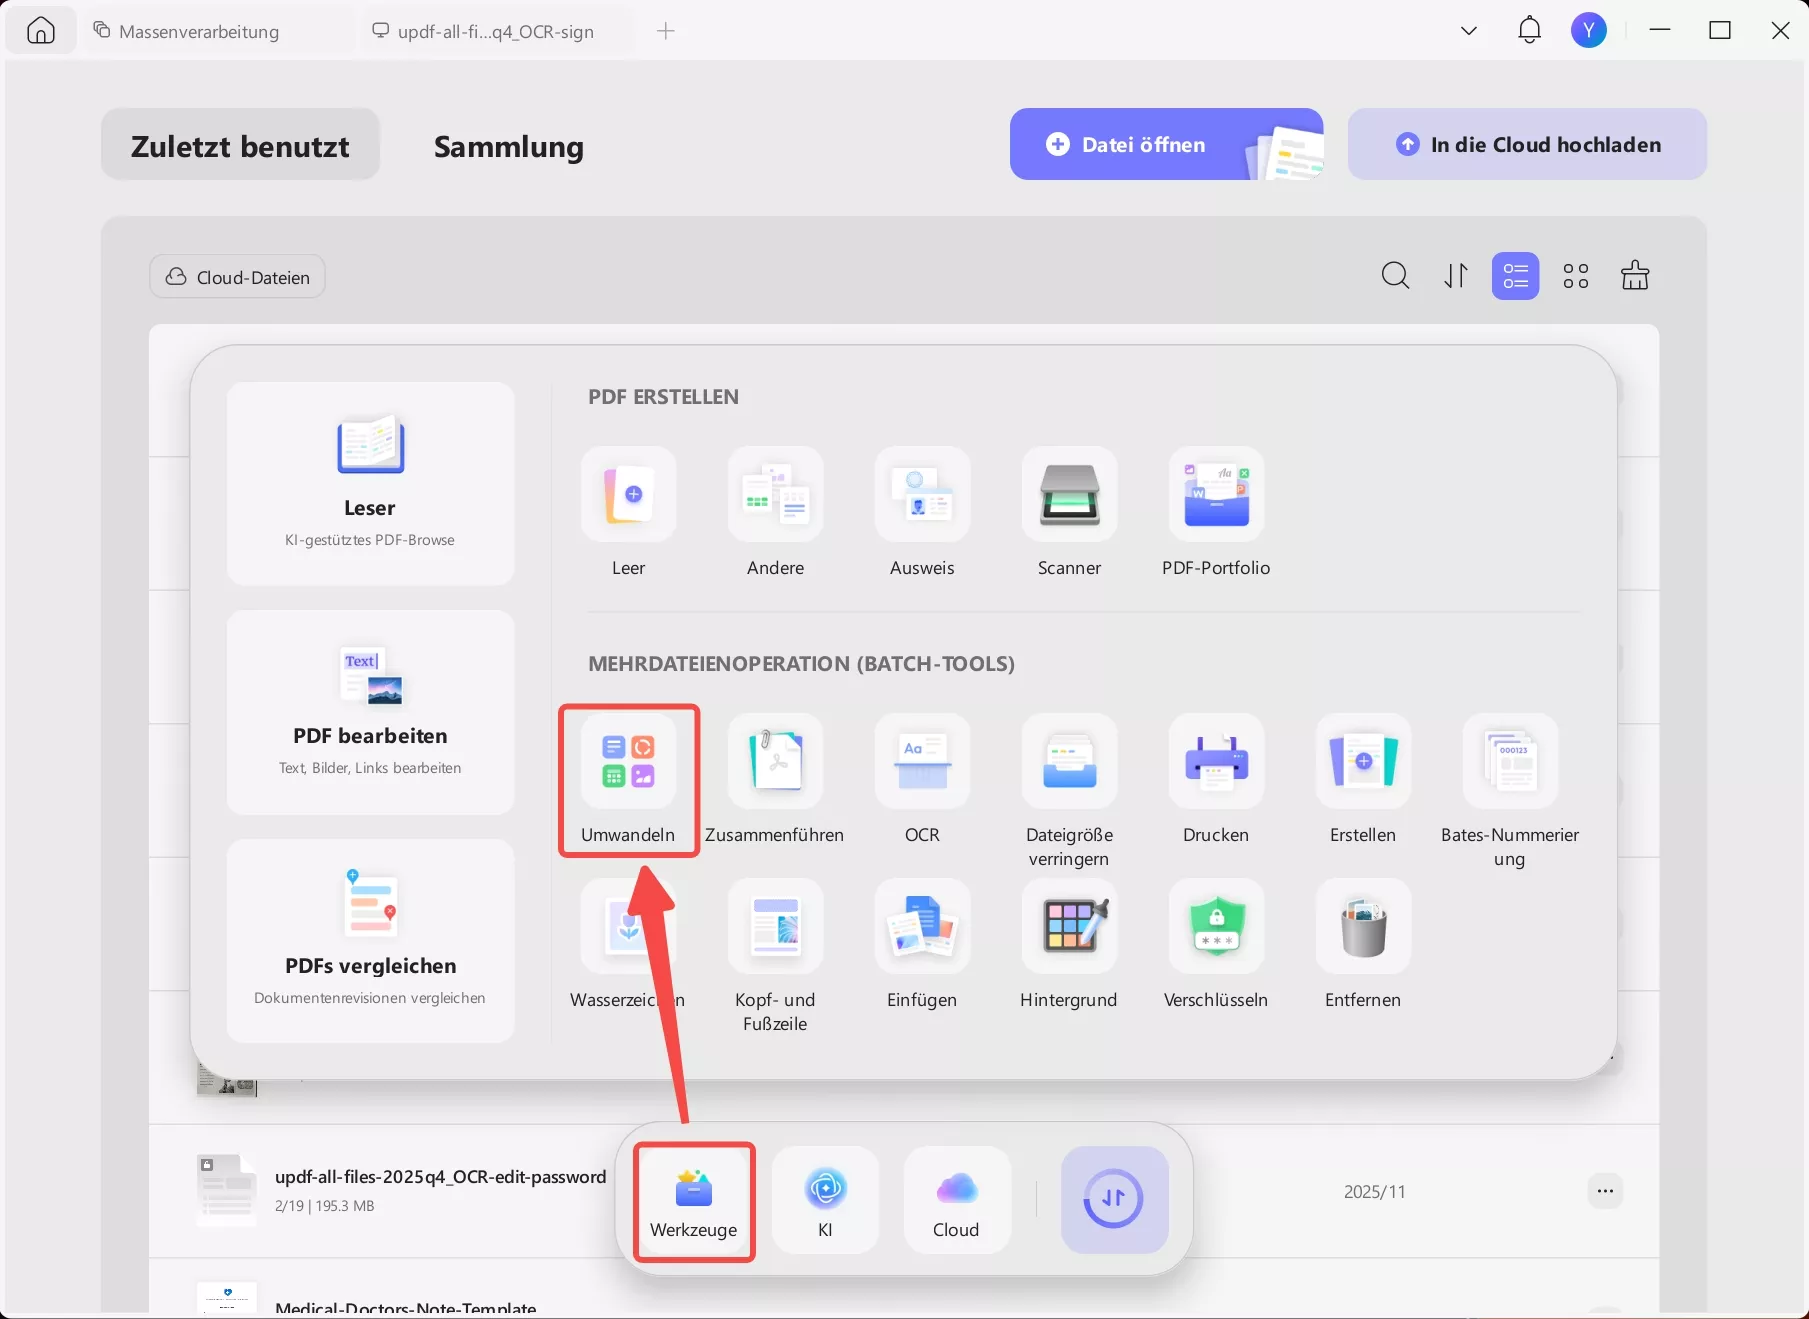Enable the list view layout
The width and height of the screenshot is (1809, 1319).
click(x=1515, y=276)
